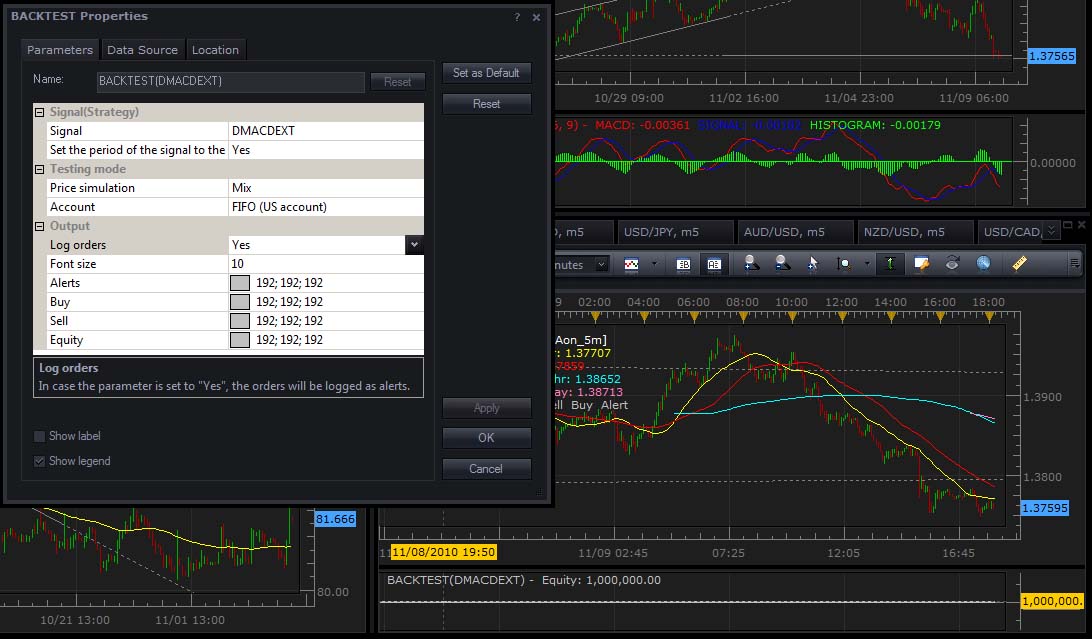Select the cursor pointer tool icon

[x=813, y=263]
